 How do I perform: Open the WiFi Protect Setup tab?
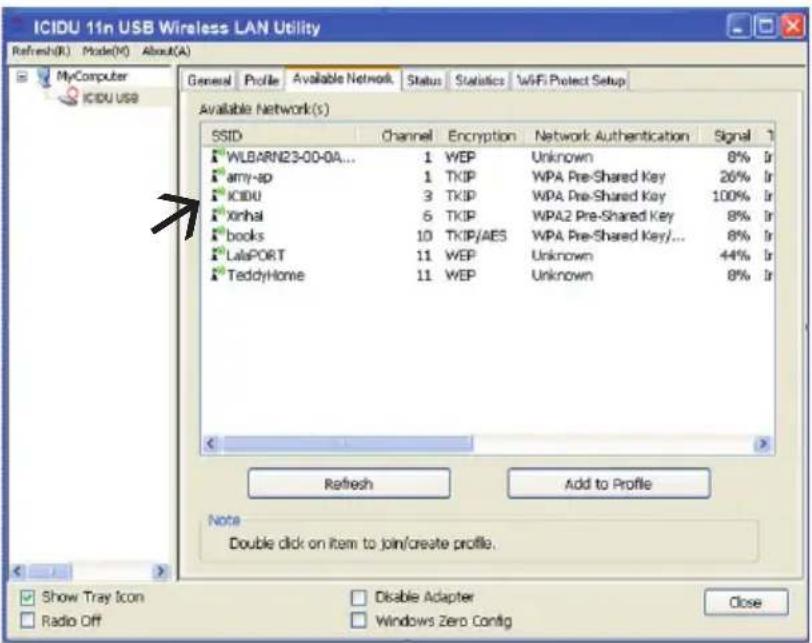571,81
